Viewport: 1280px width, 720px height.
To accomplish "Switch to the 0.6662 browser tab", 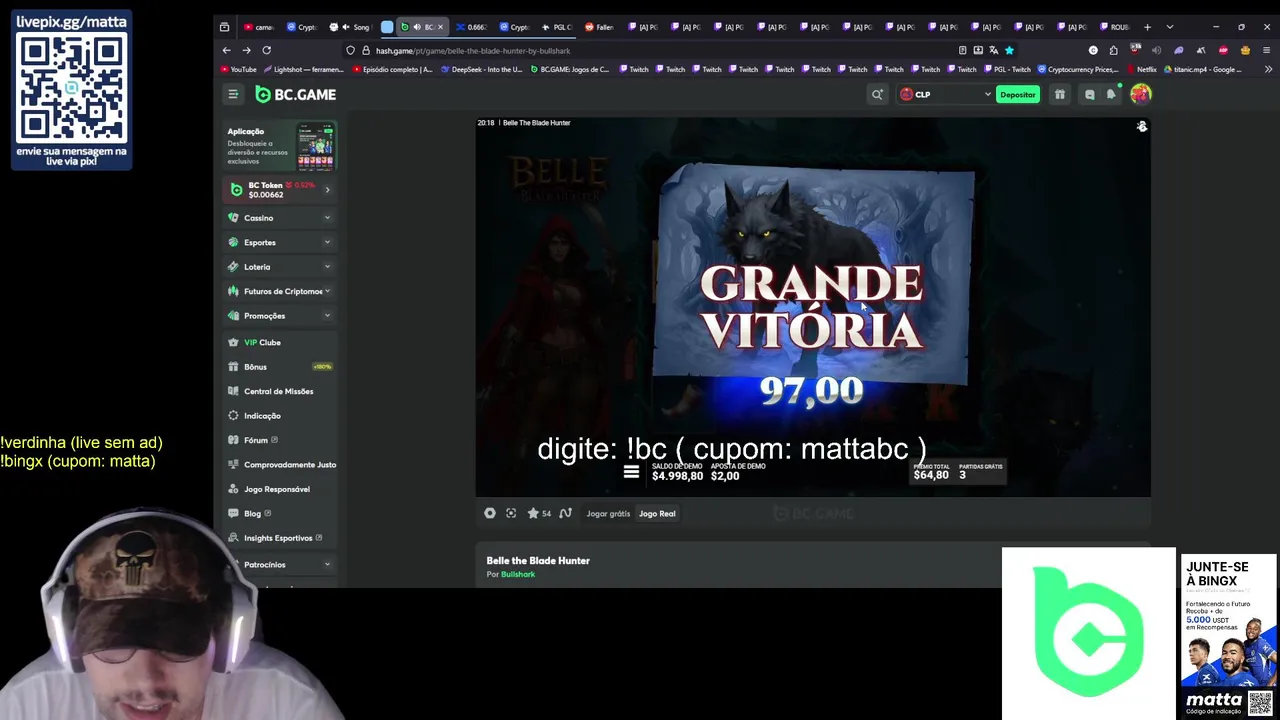I will point(472,27).
